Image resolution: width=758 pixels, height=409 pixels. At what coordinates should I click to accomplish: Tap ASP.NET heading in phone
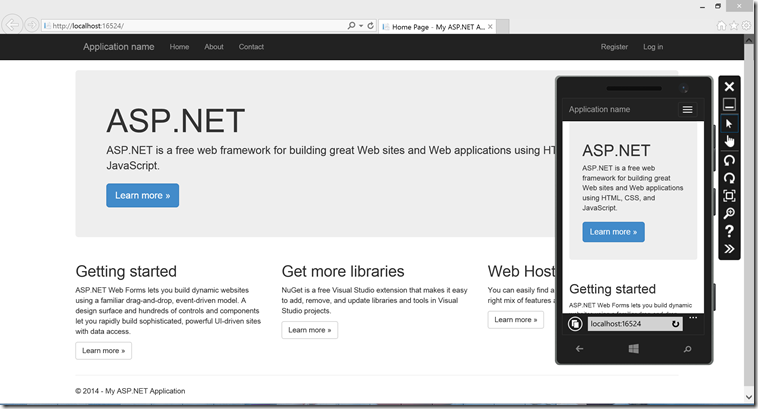pyautogui.click(x=616, y=150)
